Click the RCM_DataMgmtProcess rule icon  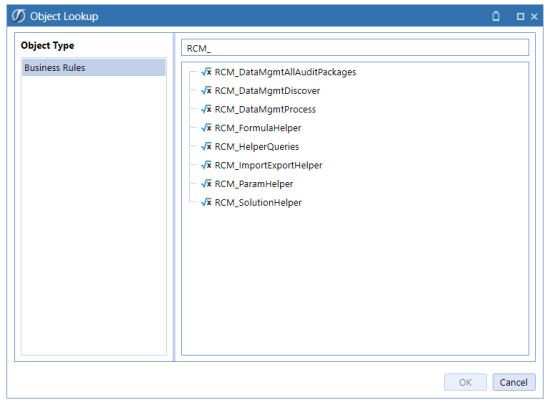click(206, 109)
